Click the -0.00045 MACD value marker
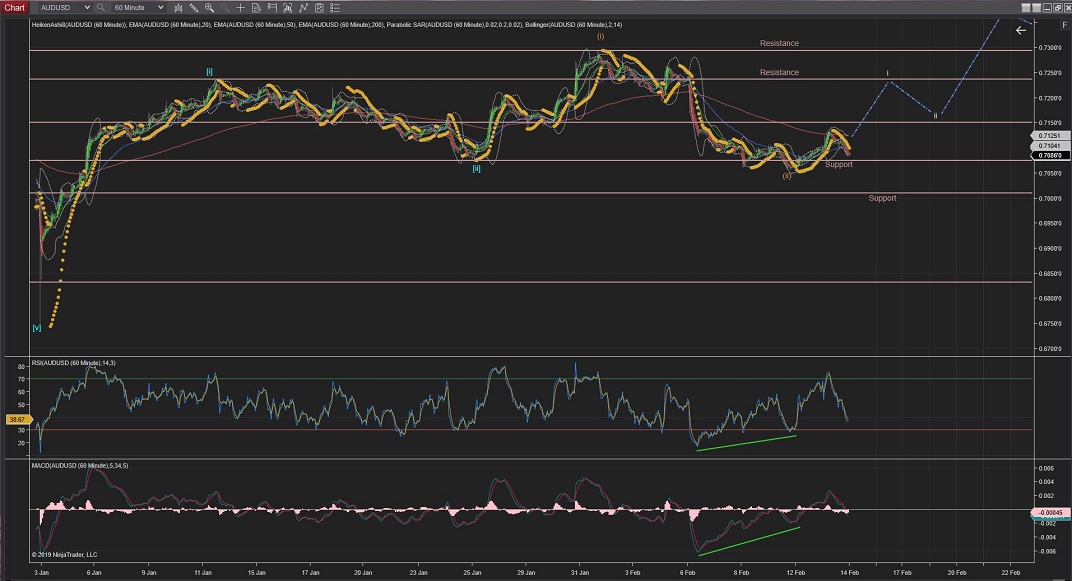Image resolution: width=1072 pixels, height=581 pixels. point(1051,512)
